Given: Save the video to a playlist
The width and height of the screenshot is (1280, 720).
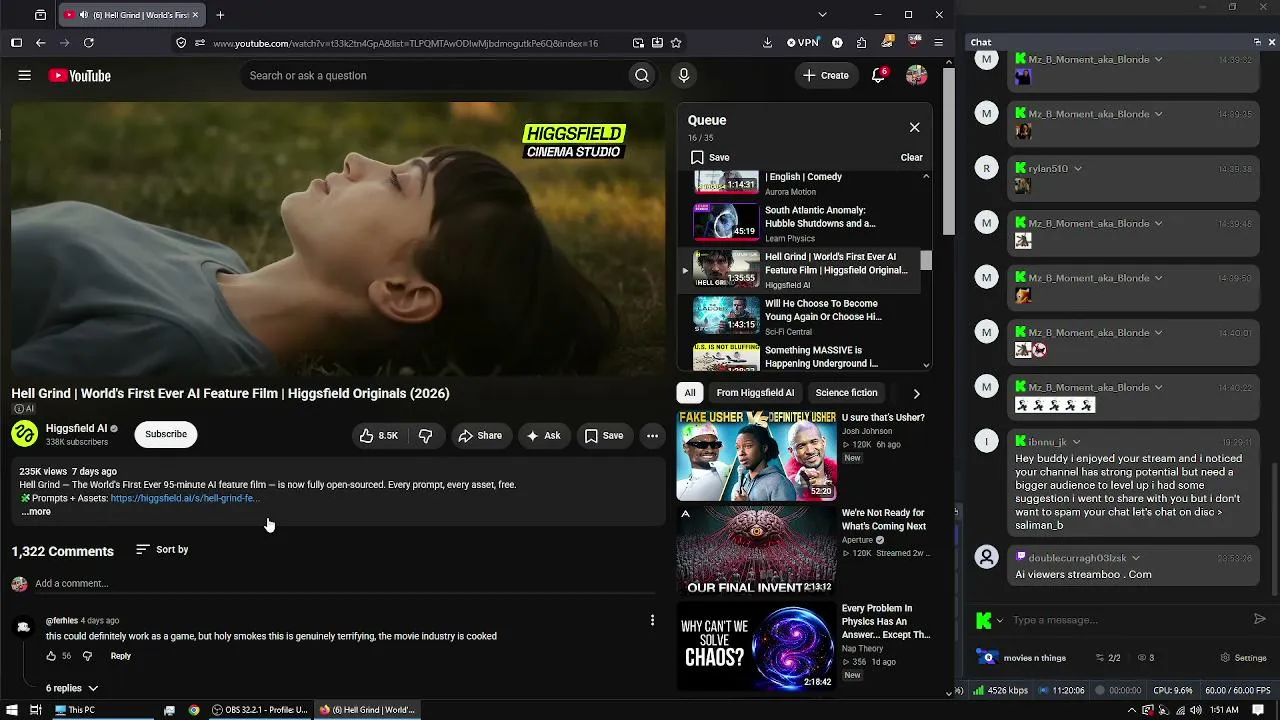Looking at the screenshot, I should (x=604, y=435).
